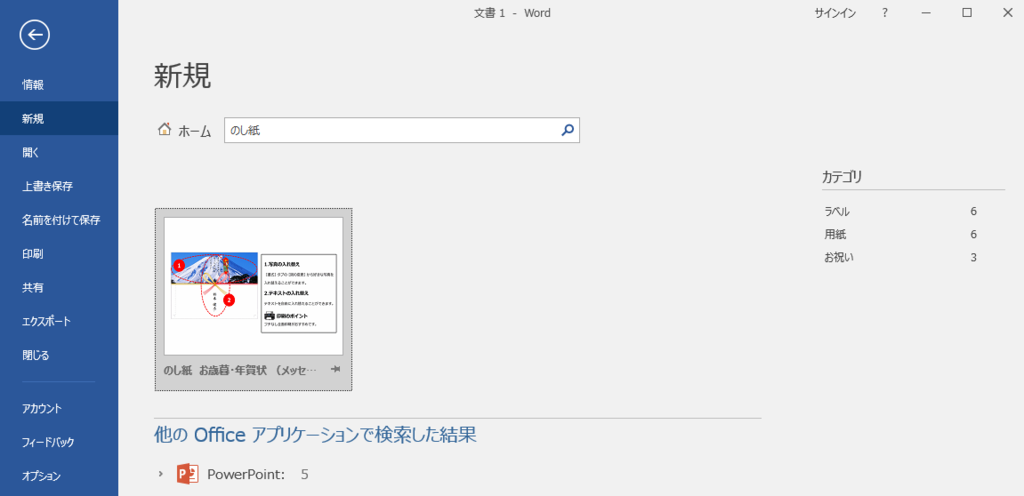Maximize the Word window
1024x496 pixels.
pos(967,12)
